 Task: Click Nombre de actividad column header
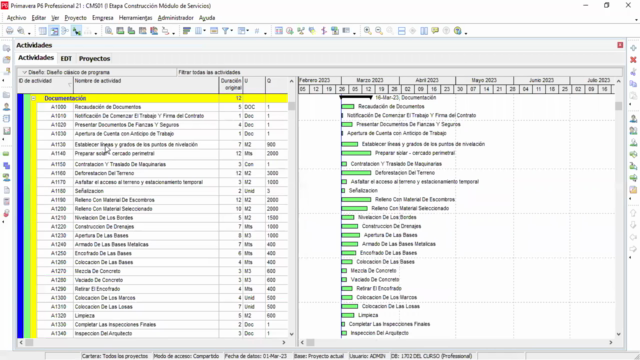pos(146,84)
